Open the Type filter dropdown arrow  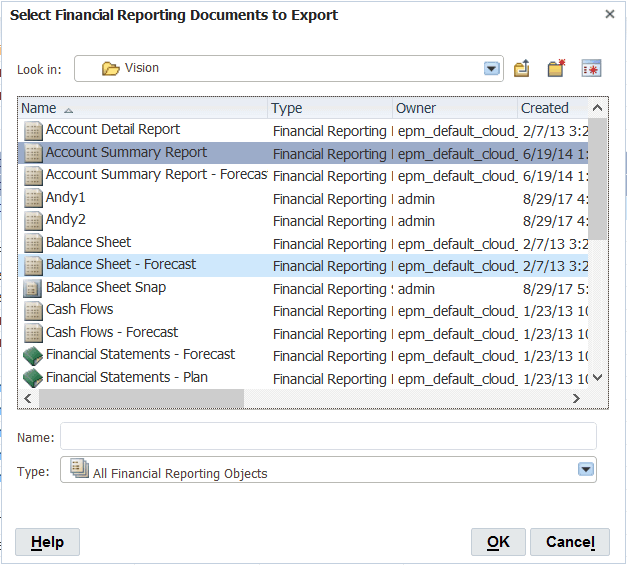tap(585, 470)
